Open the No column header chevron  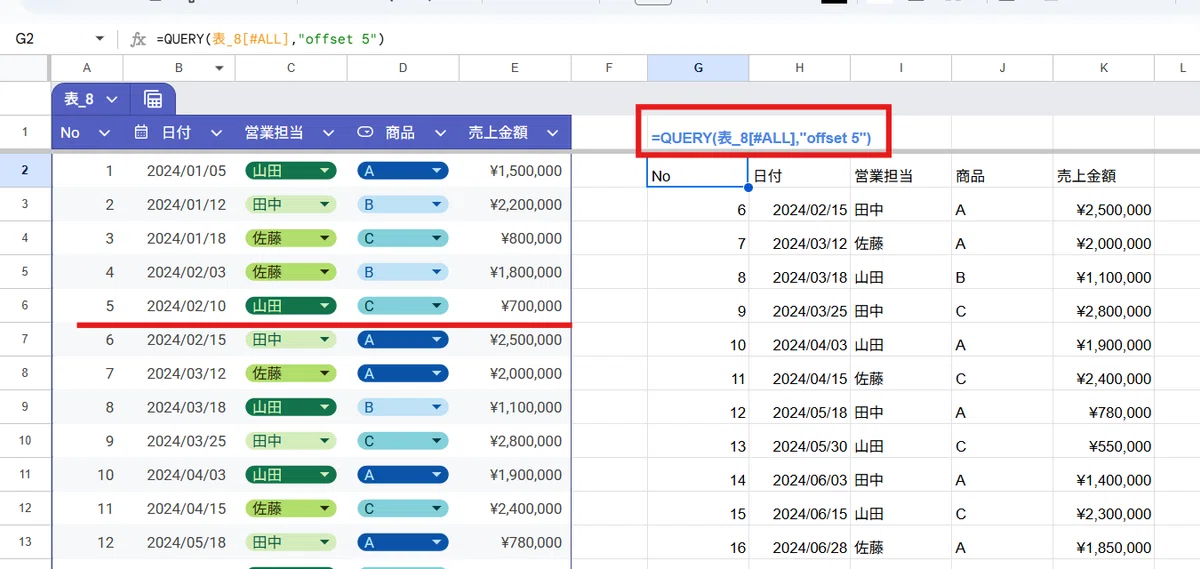[x=104, y=133]
